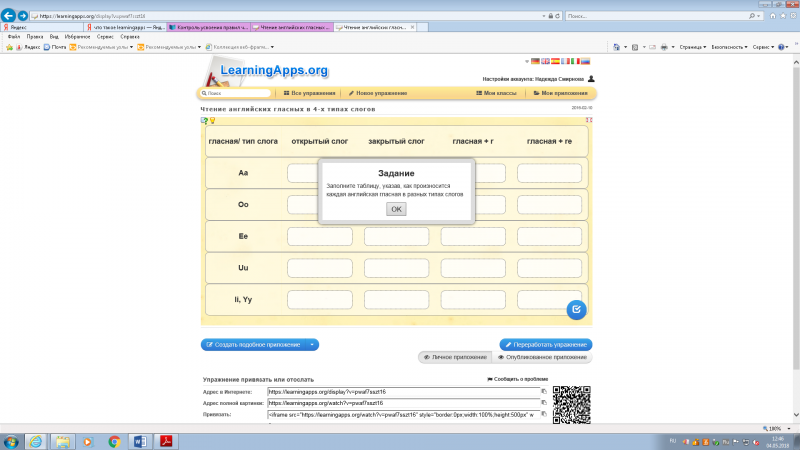Open Мои классы link
800x450 pixels.
496,93
